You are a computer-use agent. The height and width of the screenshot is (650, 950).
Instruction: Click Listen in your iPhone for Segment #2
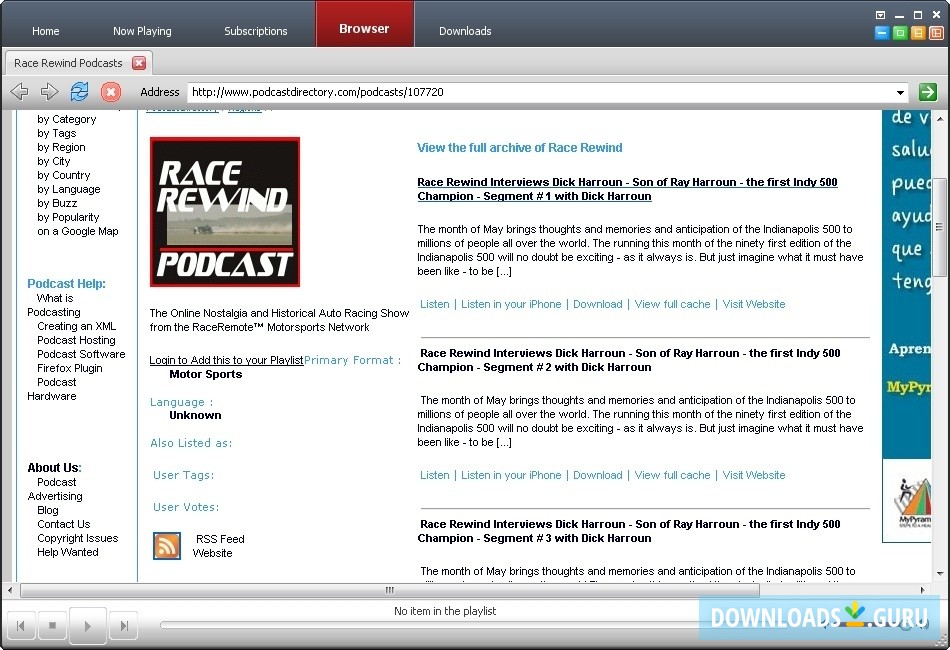(x=511, y=475)
